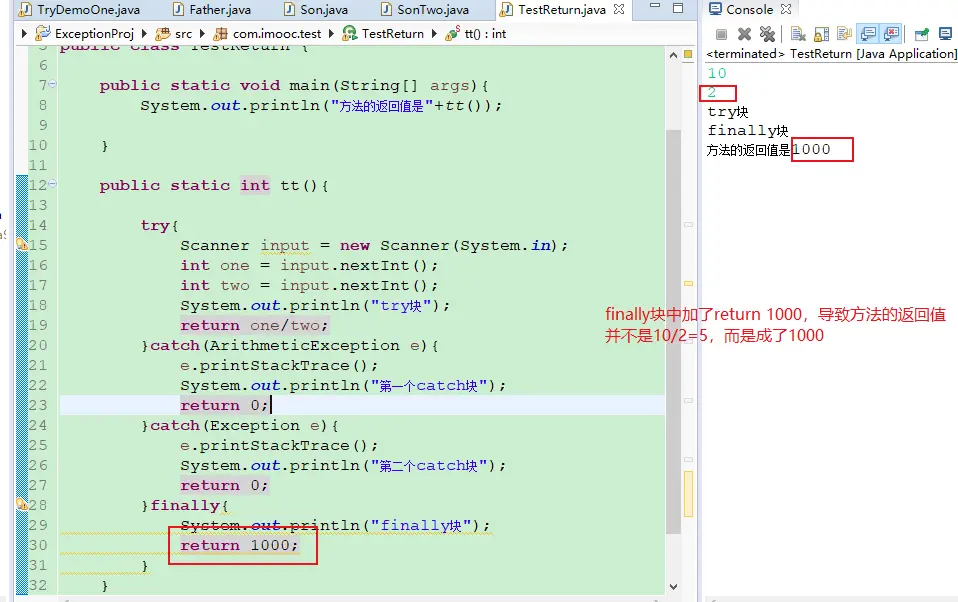Close the Console view tab
Image resolution: width=958 pixels, height=602 pixels.
(786, 9)
